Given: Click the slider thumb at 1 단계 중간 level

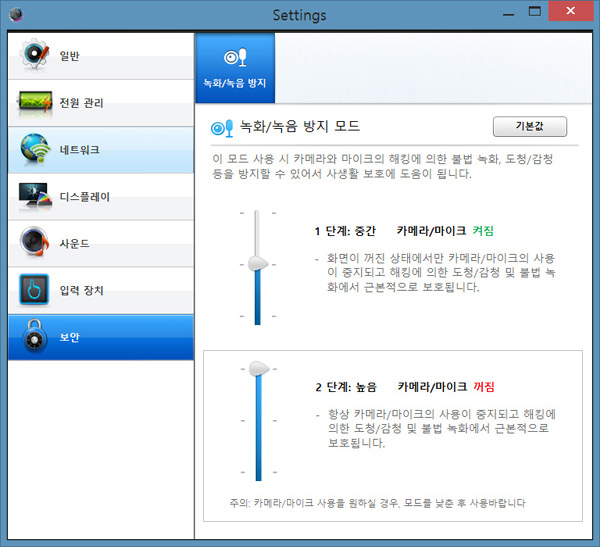Looking at the screenshot, I should pyautogui.click(x=258, y=263).
